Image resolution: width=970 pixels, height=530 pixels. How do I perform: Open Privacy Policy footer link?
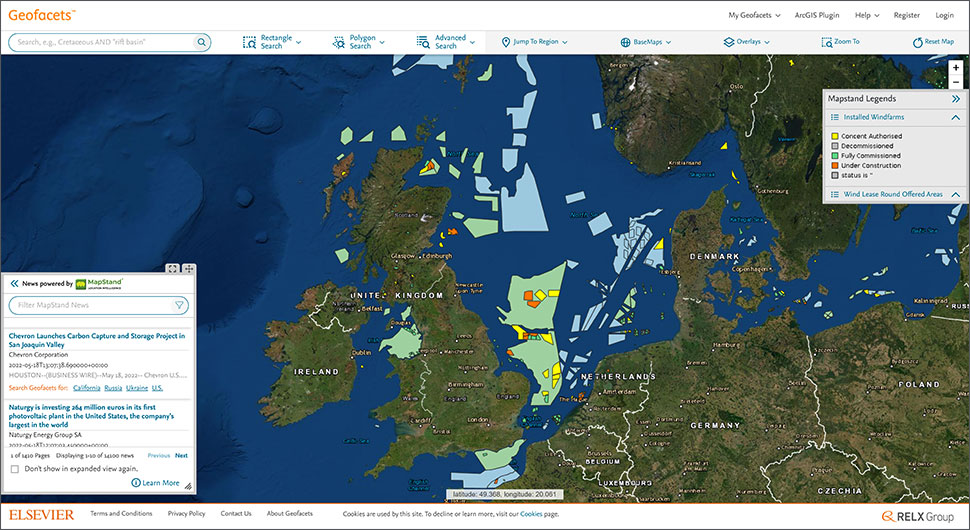186,513
